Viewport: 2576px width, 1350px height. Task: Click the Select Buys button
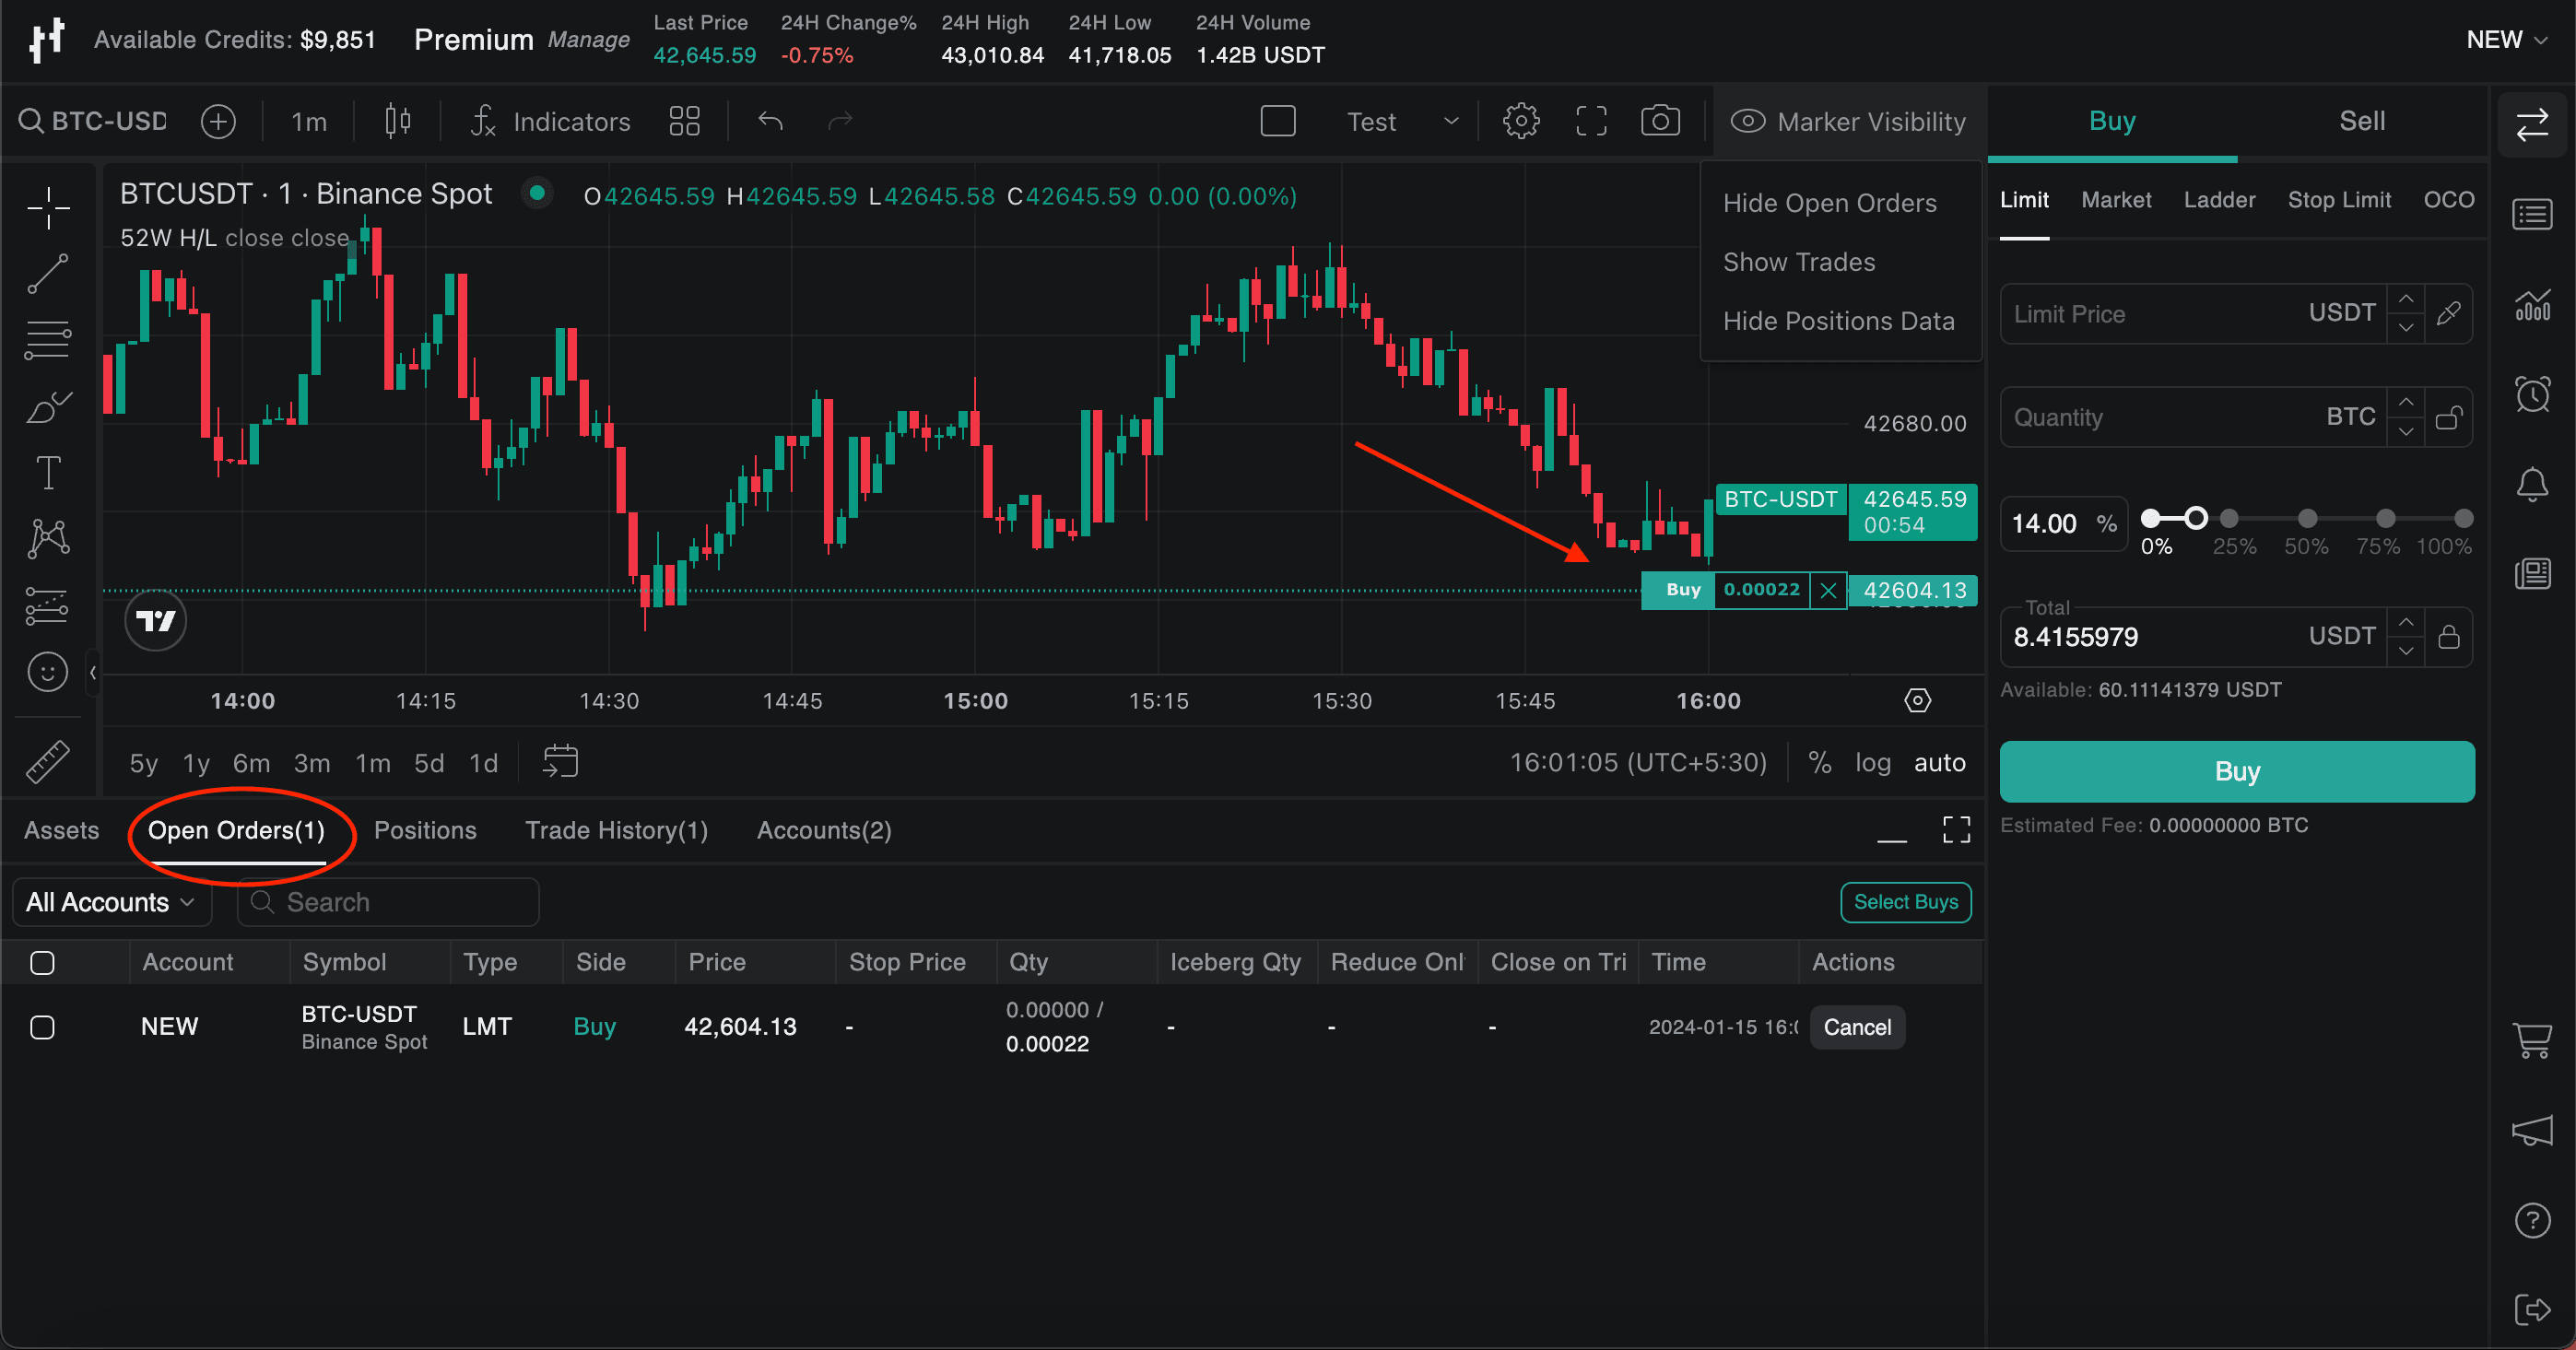point(1905,902)
